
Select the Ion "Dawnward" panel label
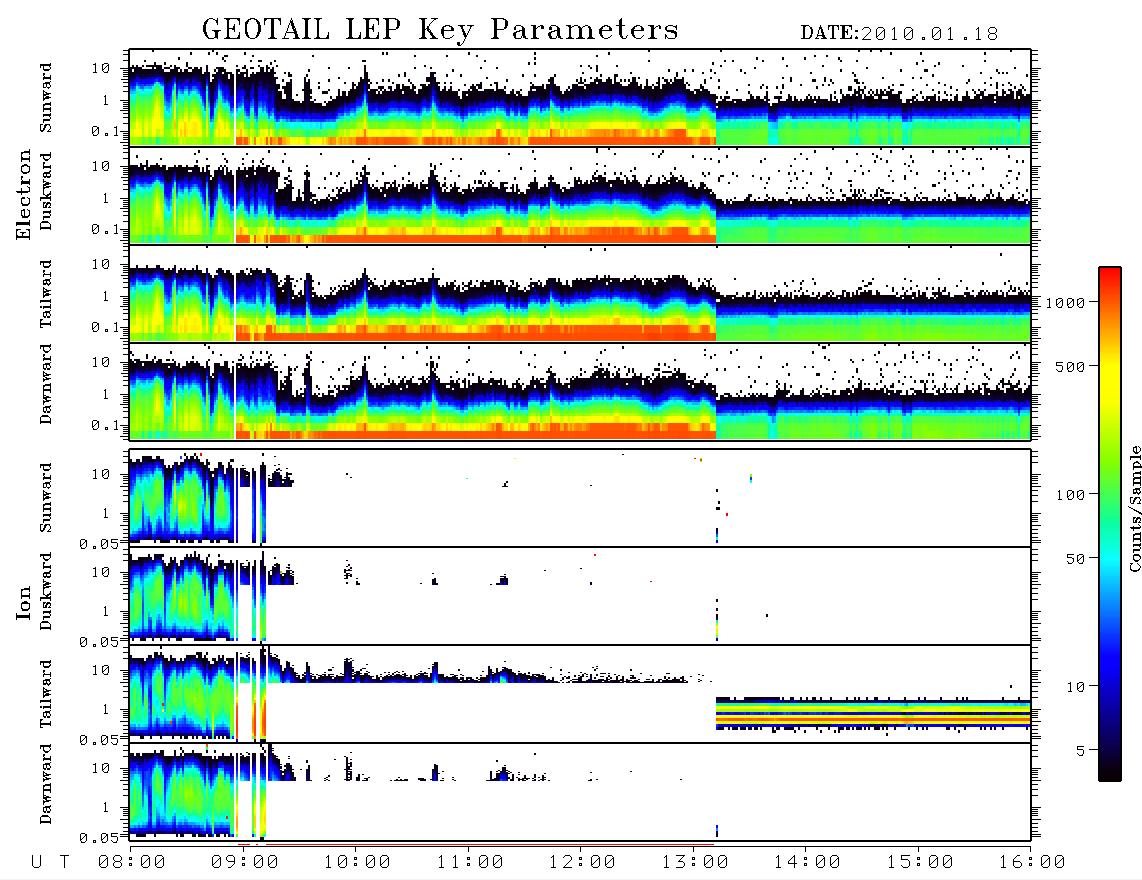click(x=46, y=784)
